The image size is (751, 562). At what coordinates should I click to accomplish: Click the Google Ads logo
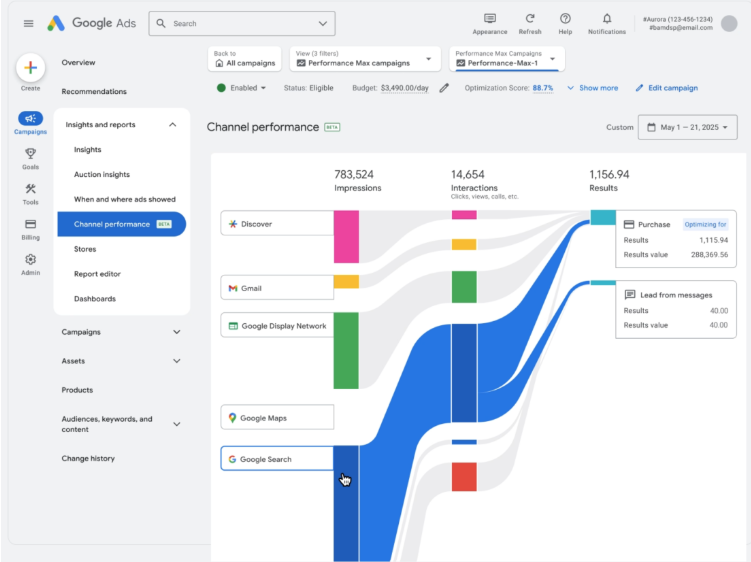[91, 23]
